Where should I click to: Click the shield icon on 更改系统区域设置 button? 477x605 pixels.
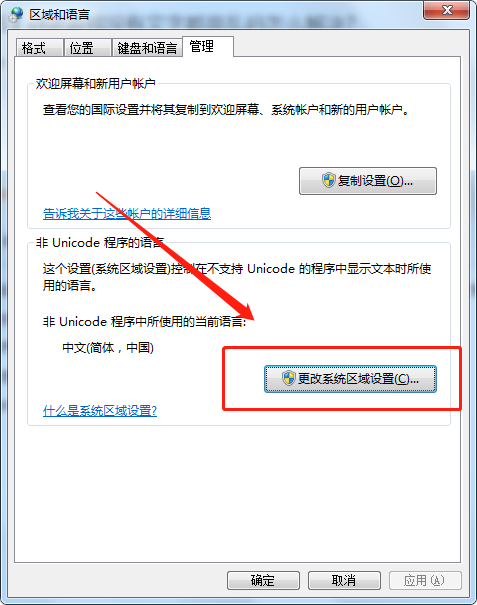288,378
